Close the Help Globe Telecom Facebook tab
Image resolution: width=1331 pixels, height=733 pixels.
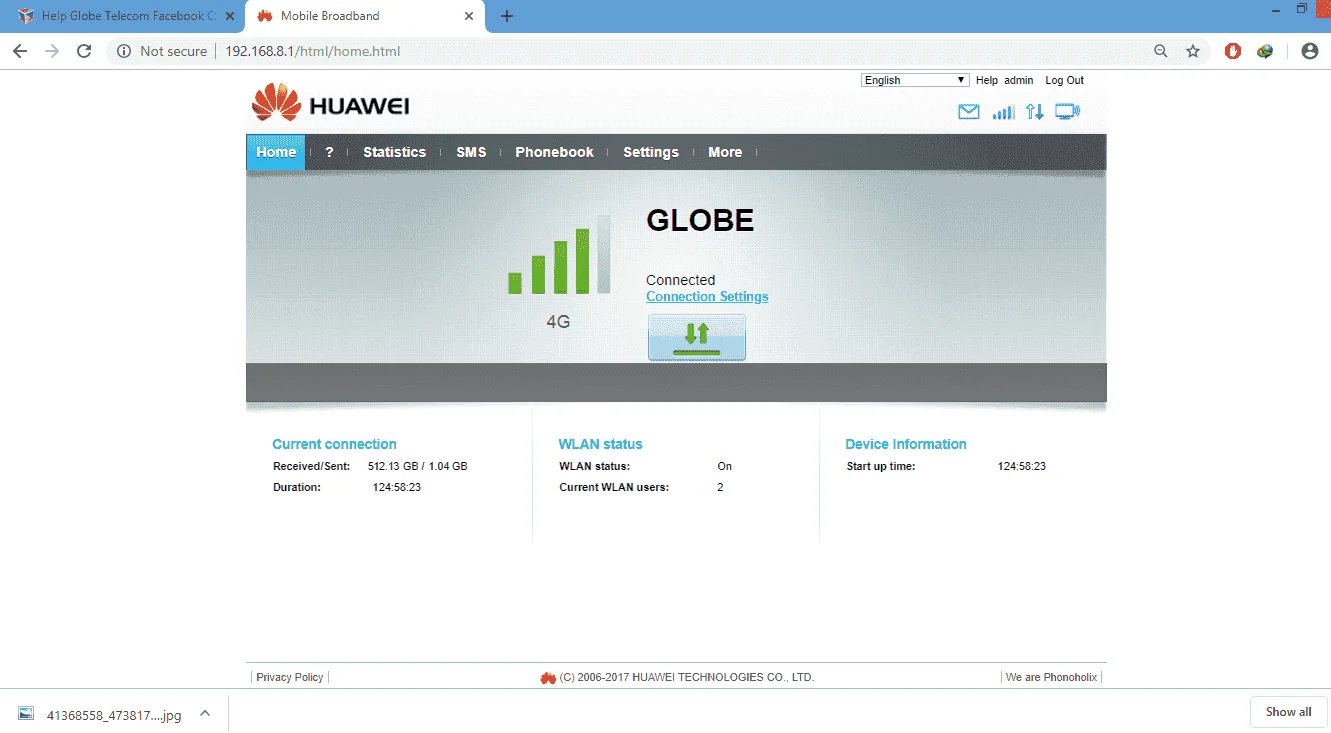[229, 16]
